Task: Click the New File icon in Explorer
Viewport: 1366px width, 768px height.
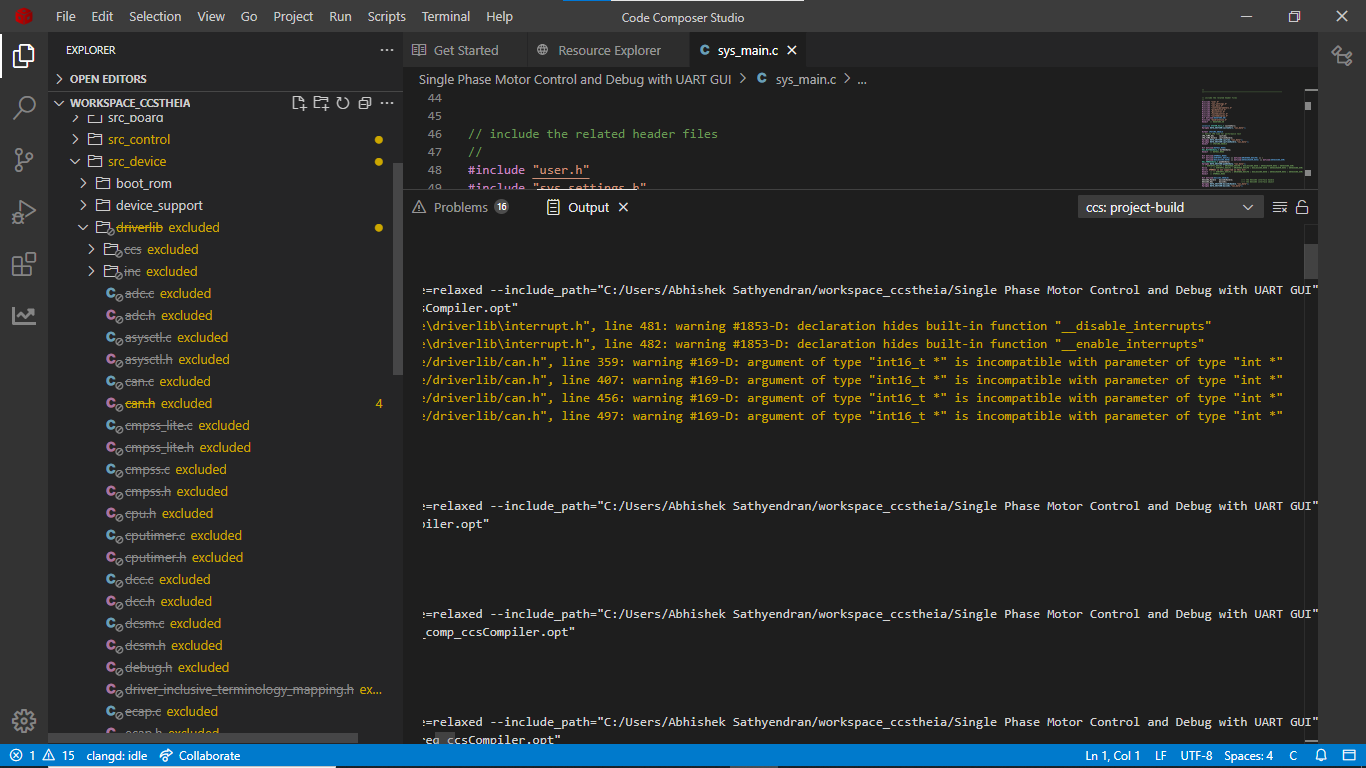Action: click(x=299, y=103)
